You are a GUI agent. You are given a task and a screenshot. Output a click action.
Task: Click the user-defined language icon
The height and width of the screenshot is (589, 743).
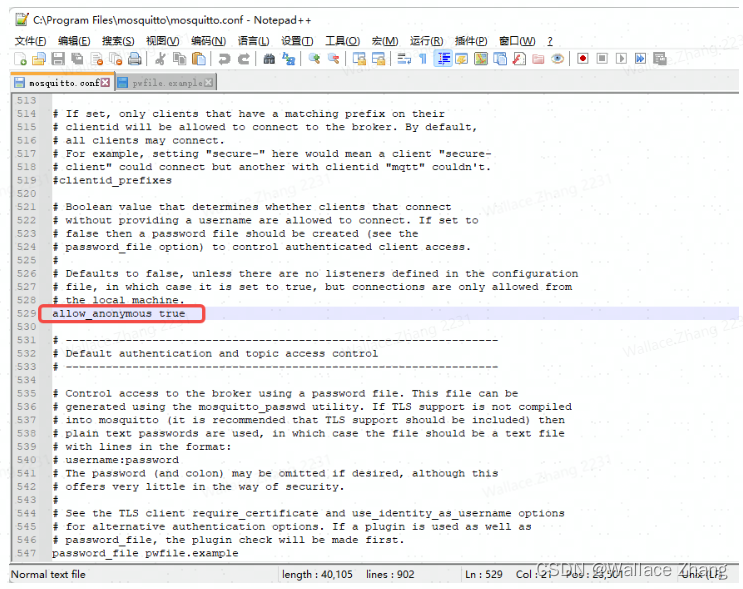(x=462, y=59)
